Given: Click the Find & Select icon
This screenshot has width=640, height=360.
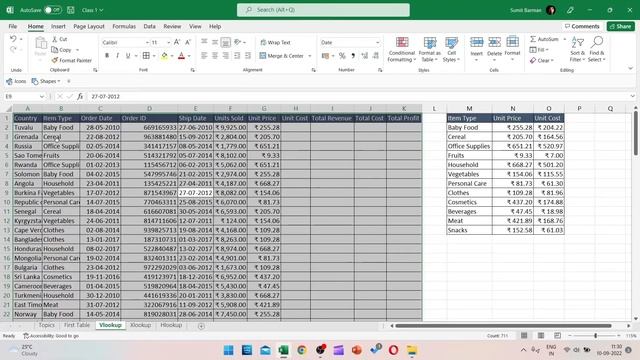Looking at the screenshot, I should [597, 42].
